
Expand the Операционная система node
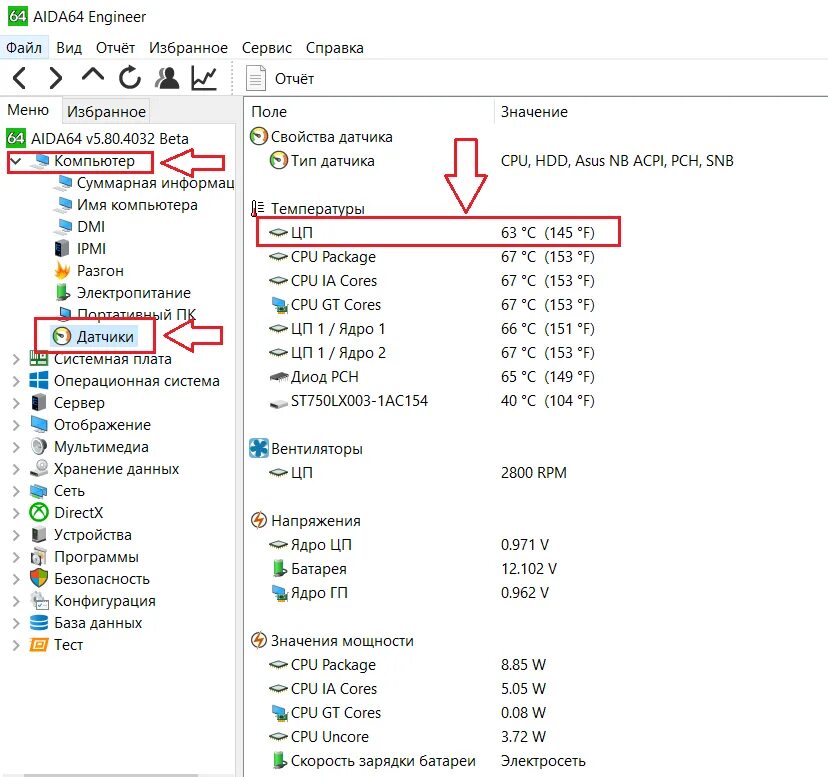[16, 381]
